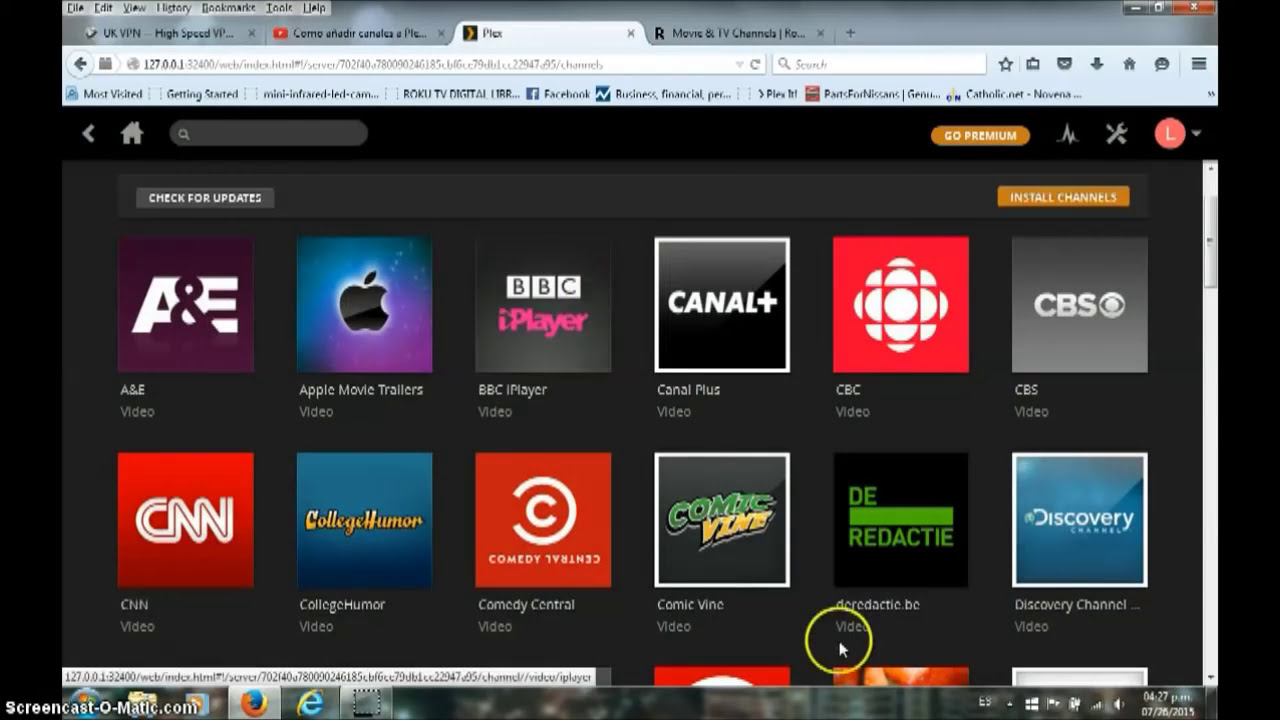Switch to the YouTube Como añadir canales tab

click(359, 33)
